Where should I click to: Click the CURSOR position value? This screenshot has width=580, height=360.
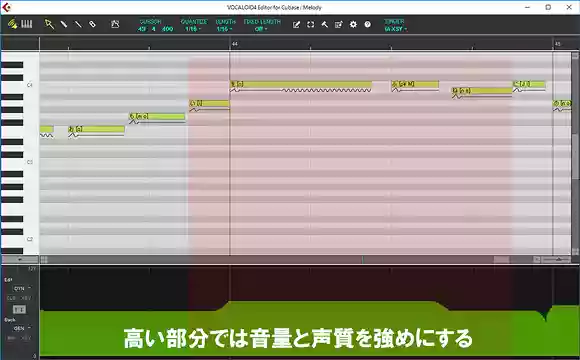(155, 29)
